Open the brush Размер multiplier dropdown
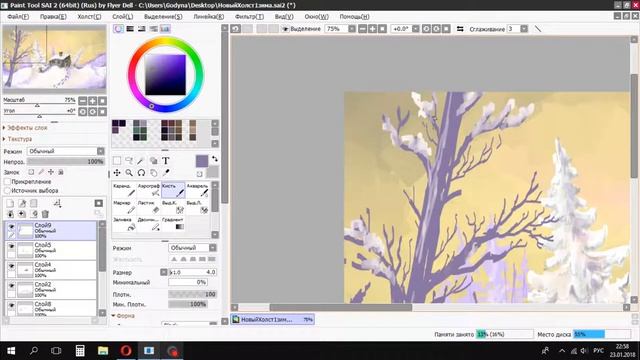 [164, 272]
